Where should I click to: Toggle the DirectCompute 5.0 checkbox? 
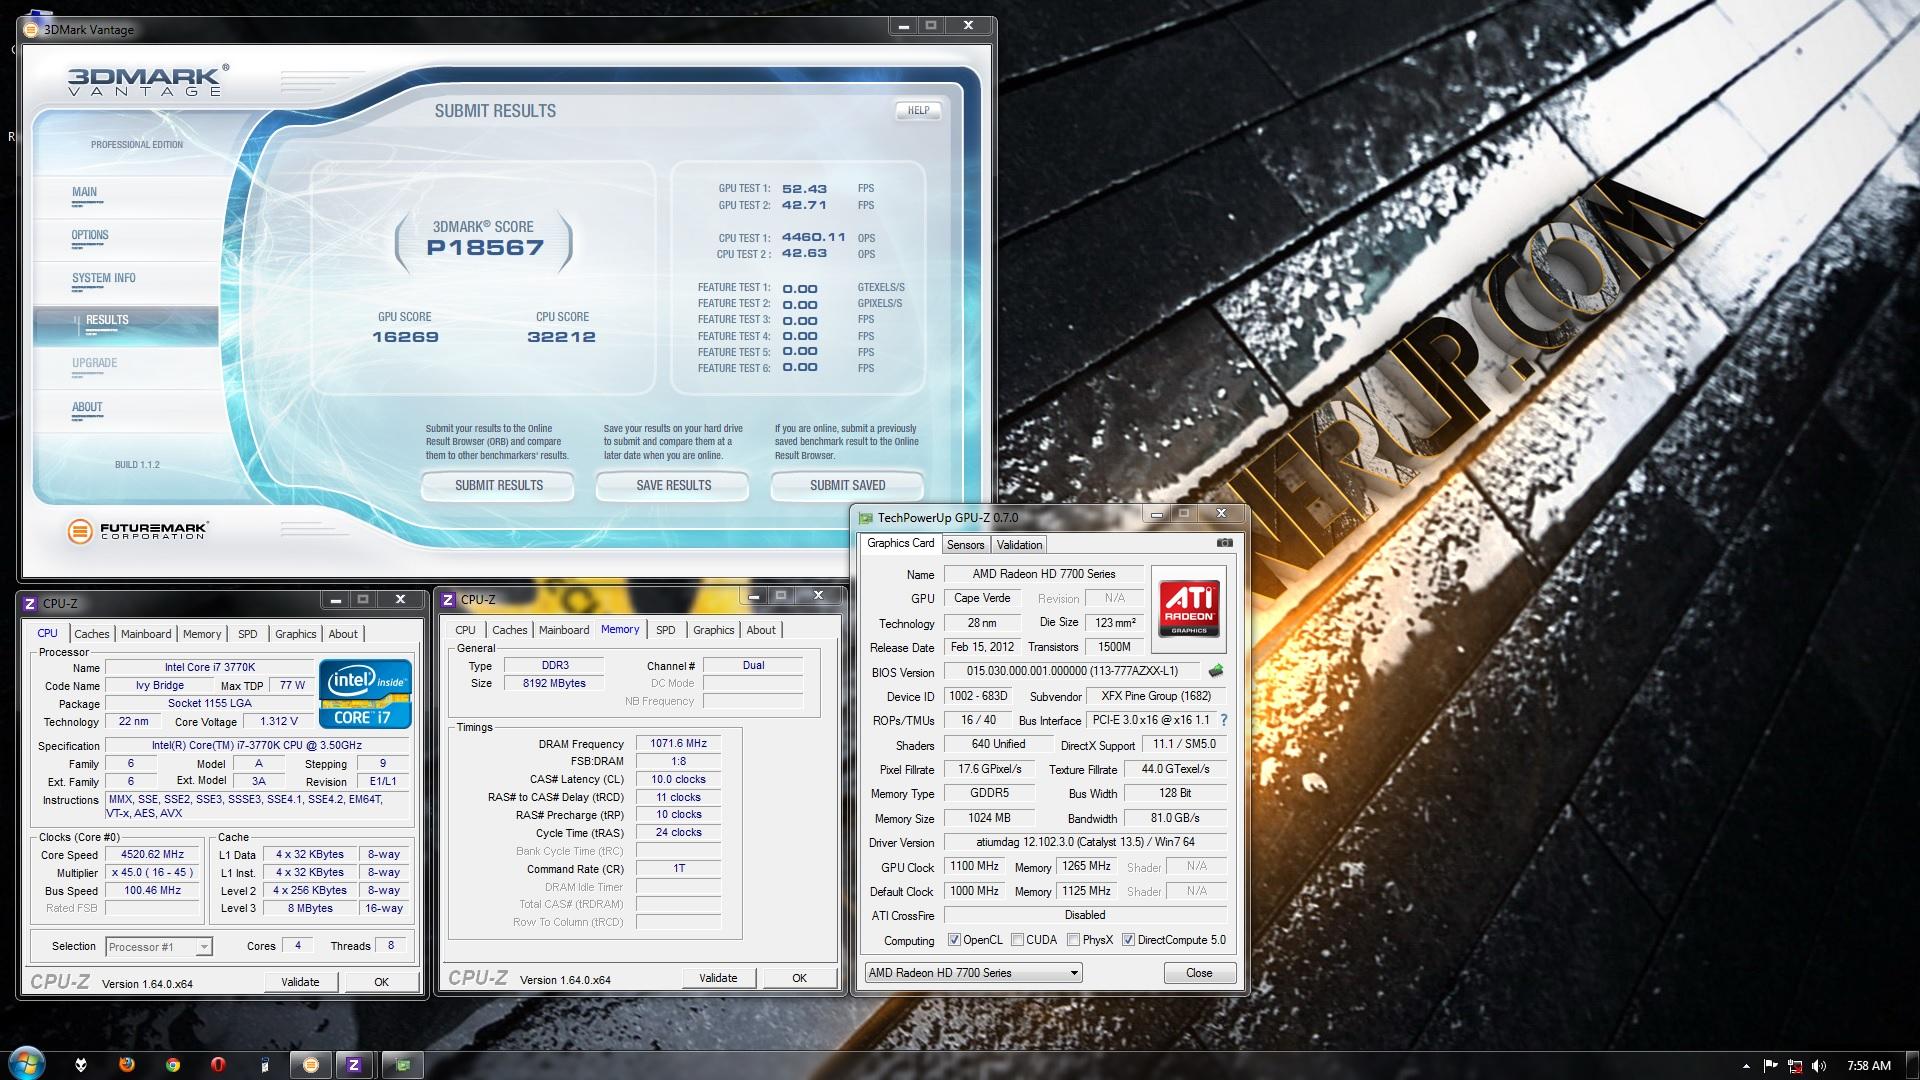pyautogui.click(x=1128, y=940)
